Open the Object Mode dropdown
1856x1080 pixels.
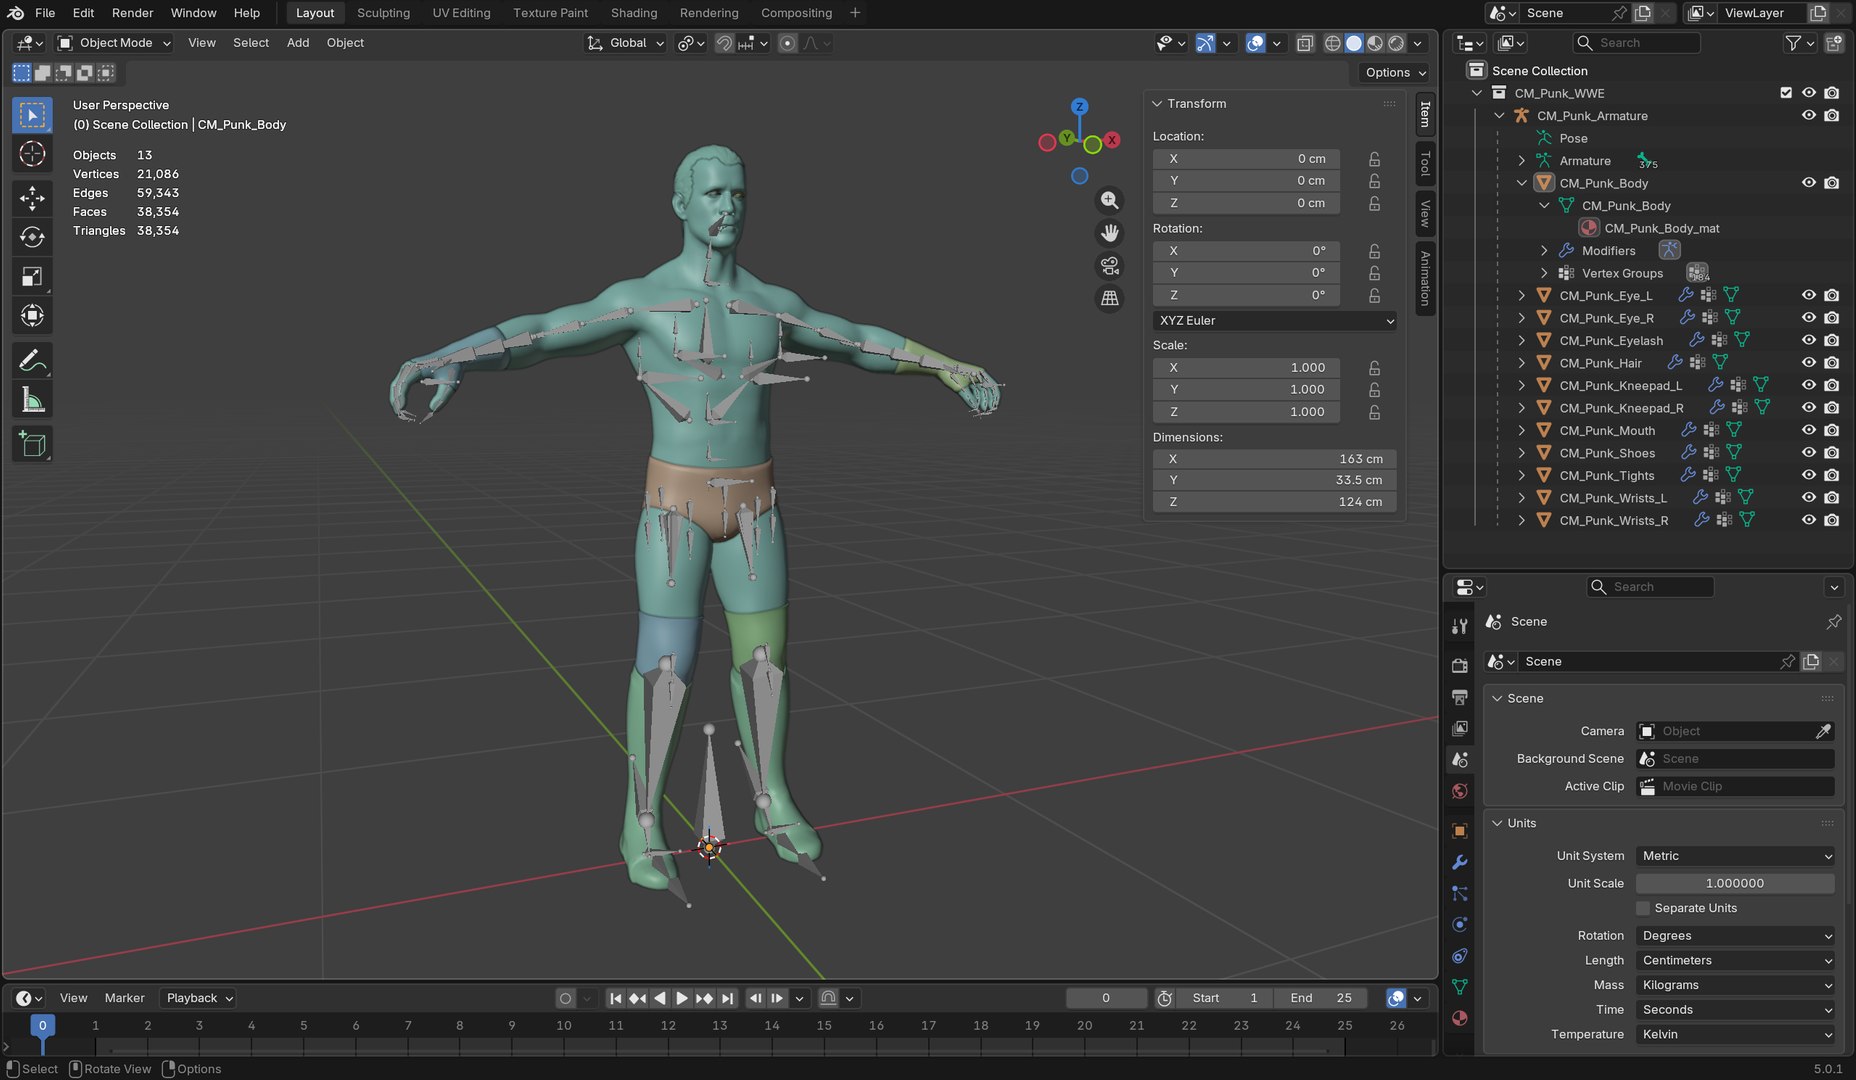point(114,43)
